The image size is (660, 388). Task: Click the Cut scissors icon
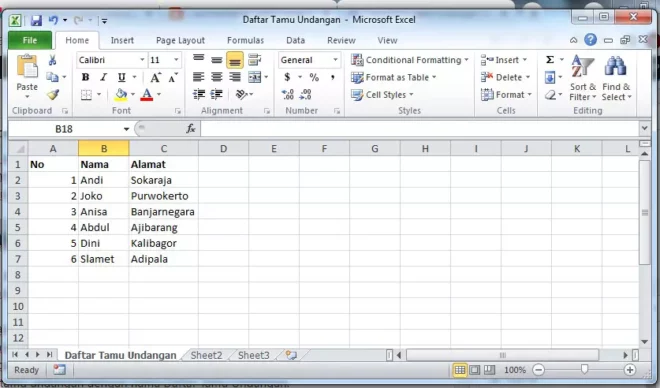52,60
